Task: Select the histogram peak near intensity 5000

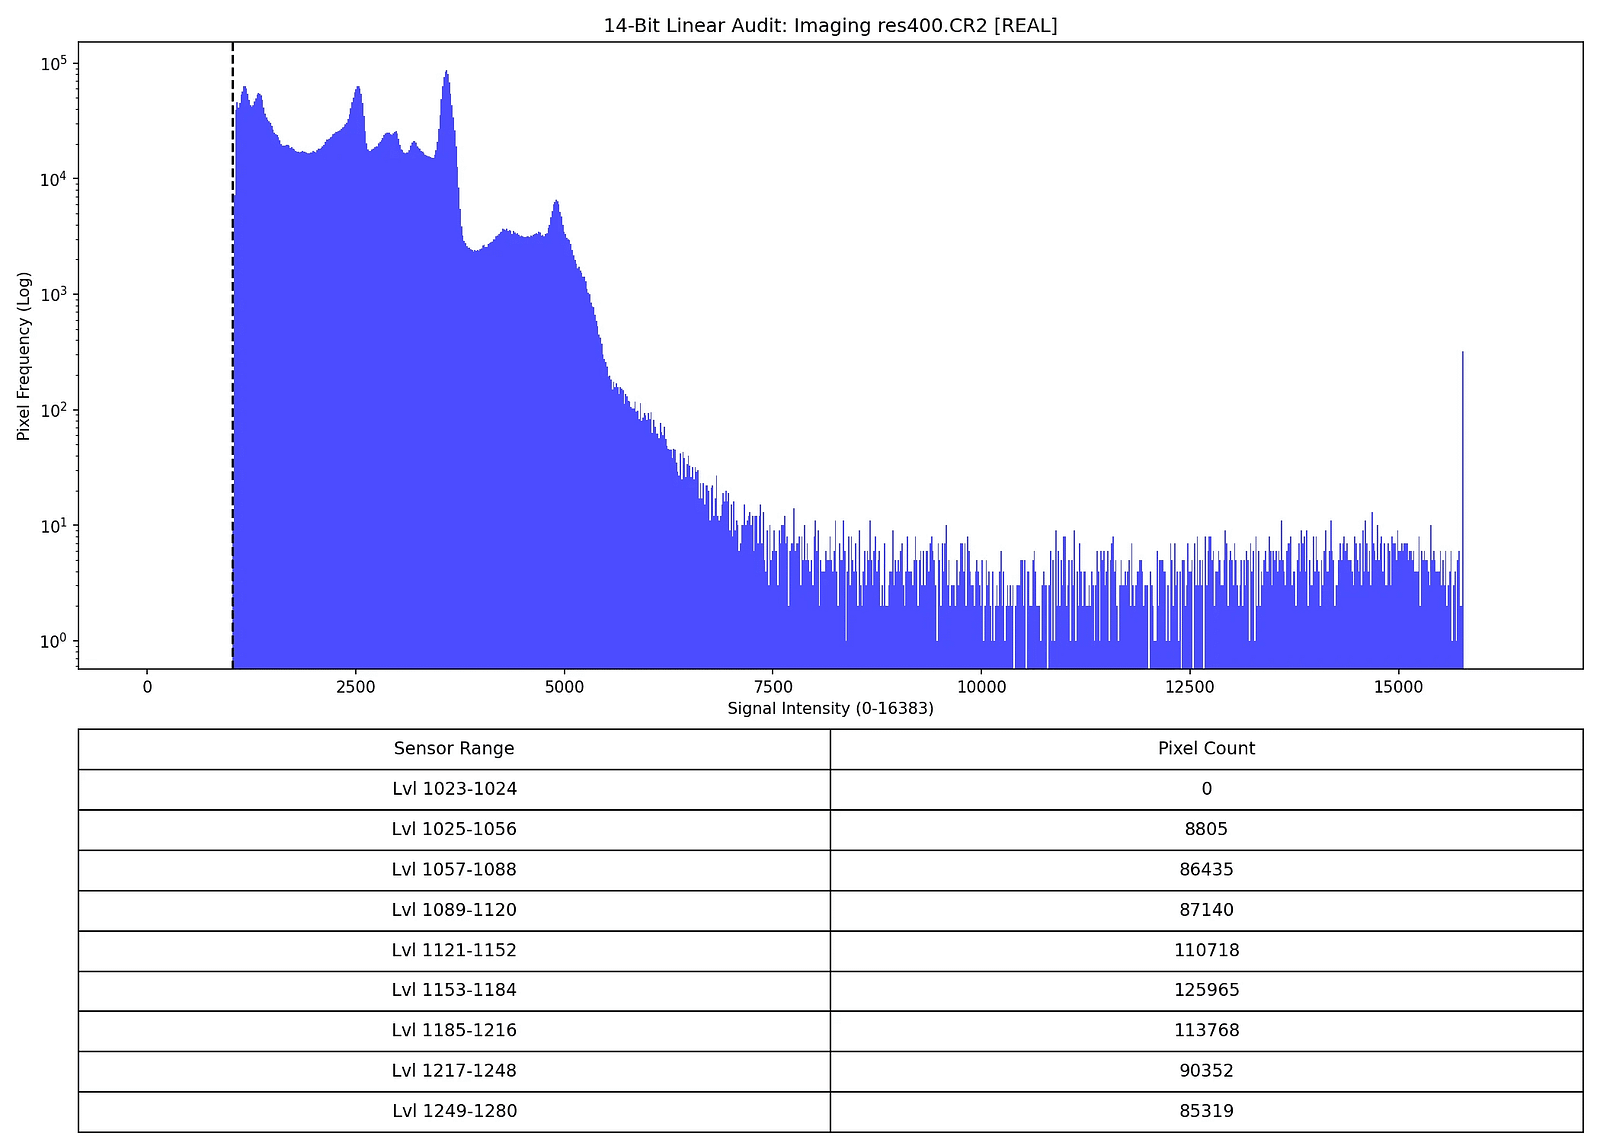Action: coord(557,205)
